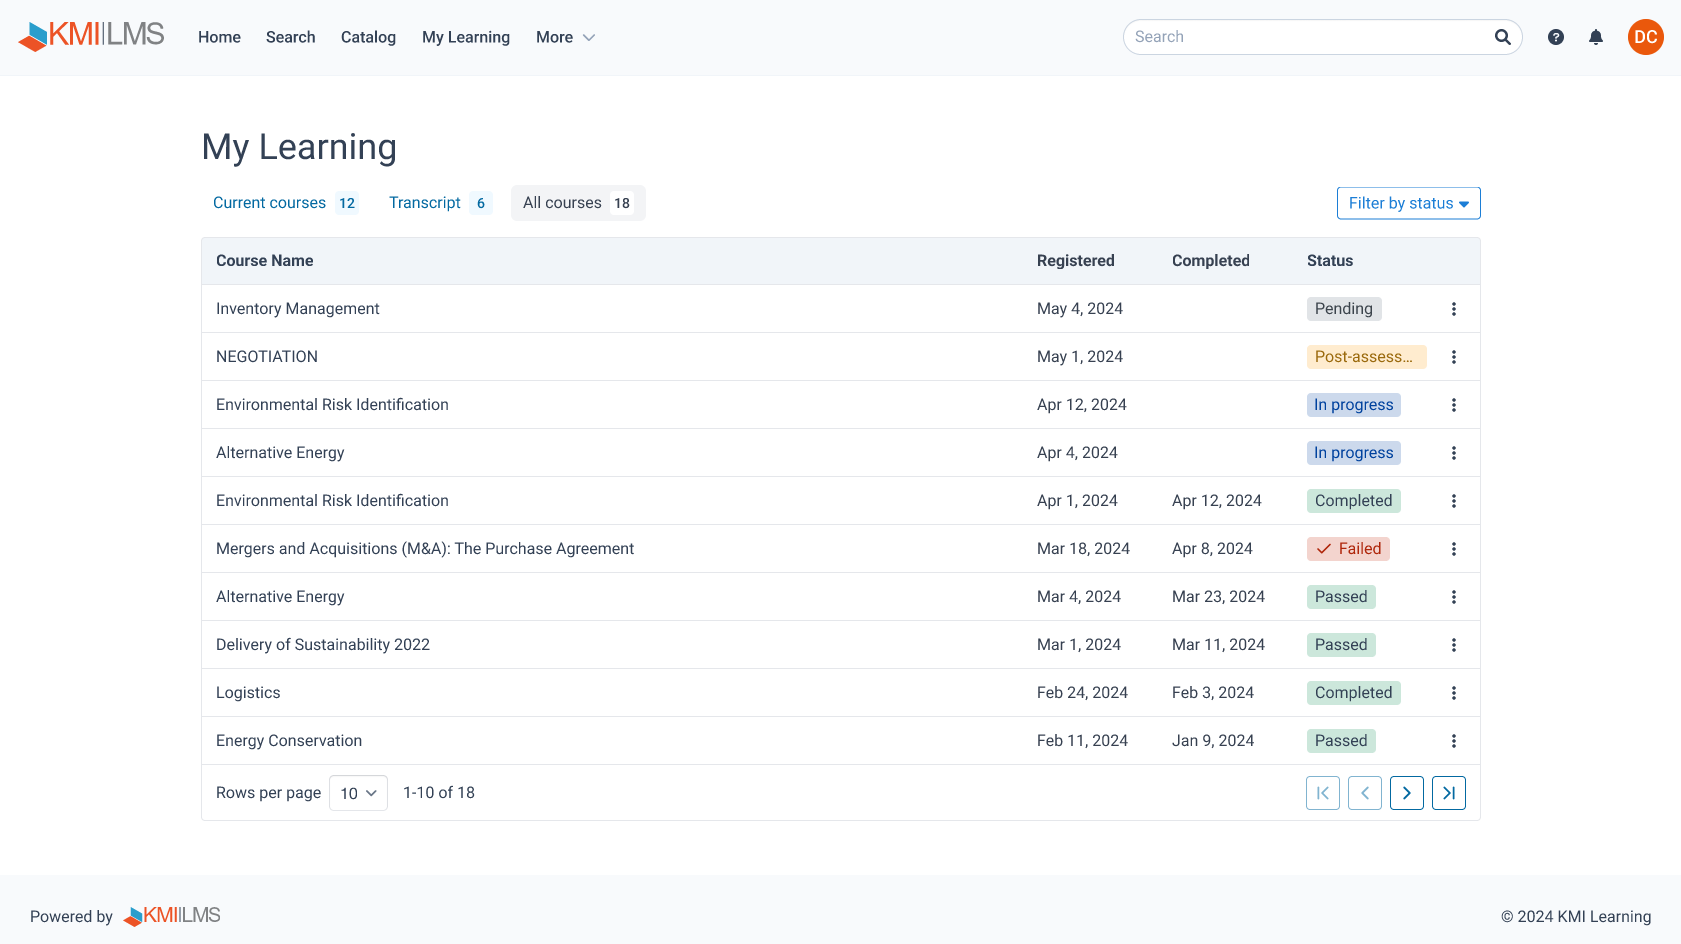The width and height of the screenshot is (1681, 944).
Task: Open the Filter by status dropdown
Action: coord(1408,203)
